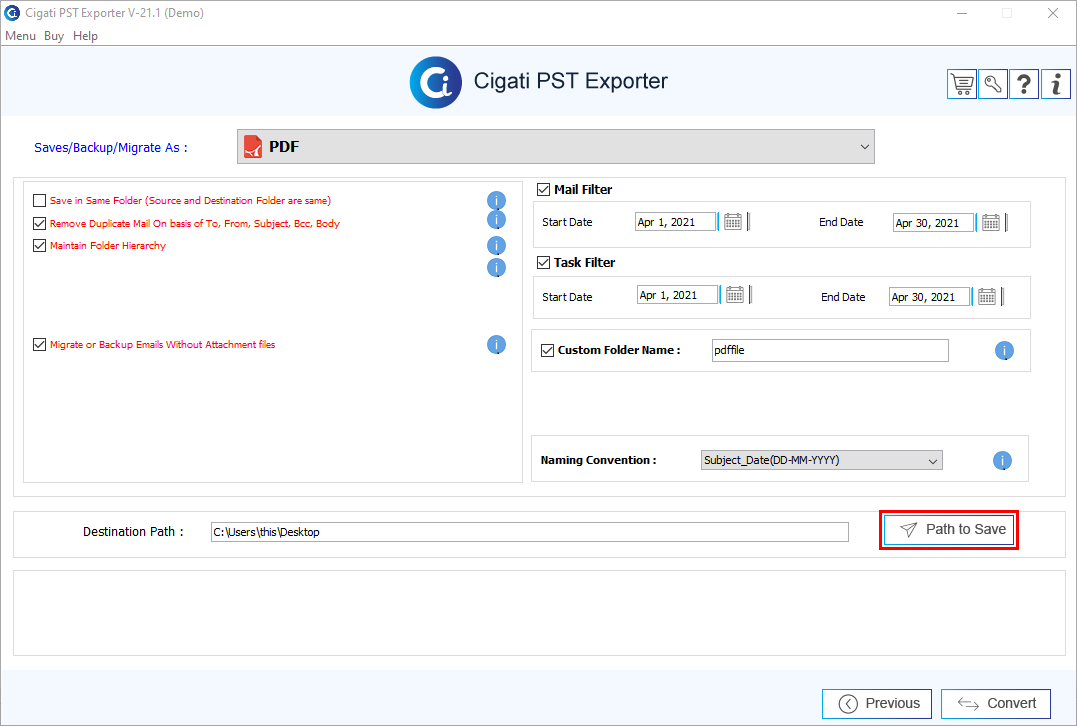Click info icon for Migrate Without Attachment
Image resolution: width=1077 pixels, height=726 pixels.
click(497, 345)
